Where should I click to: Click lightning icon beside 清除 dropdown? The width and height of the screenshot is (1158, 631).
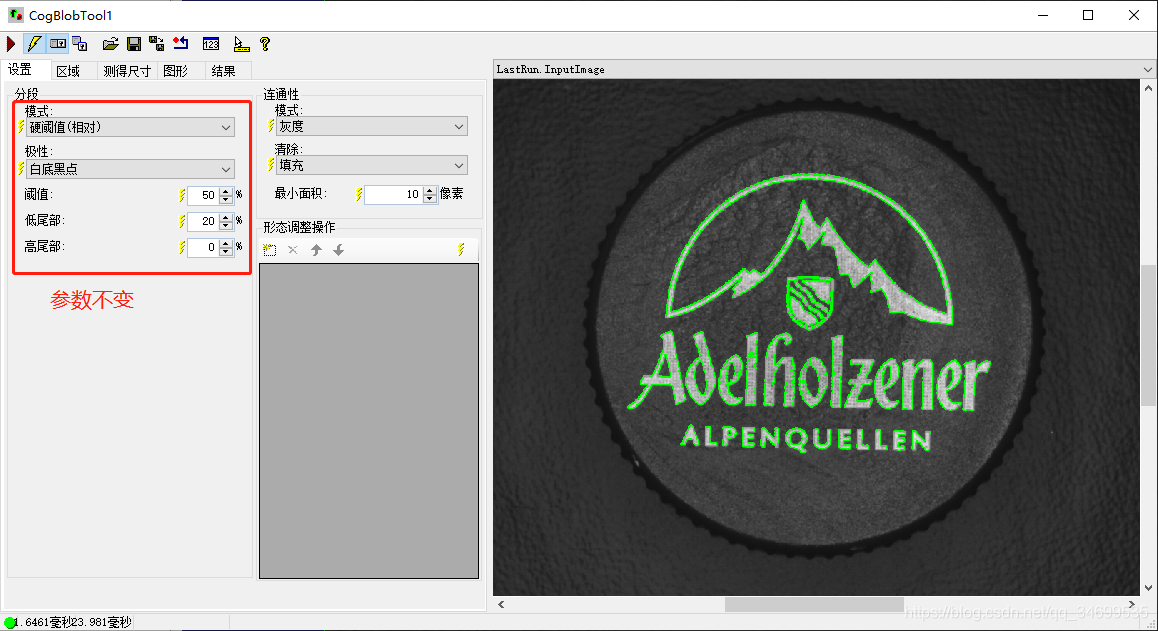[271, 166]
